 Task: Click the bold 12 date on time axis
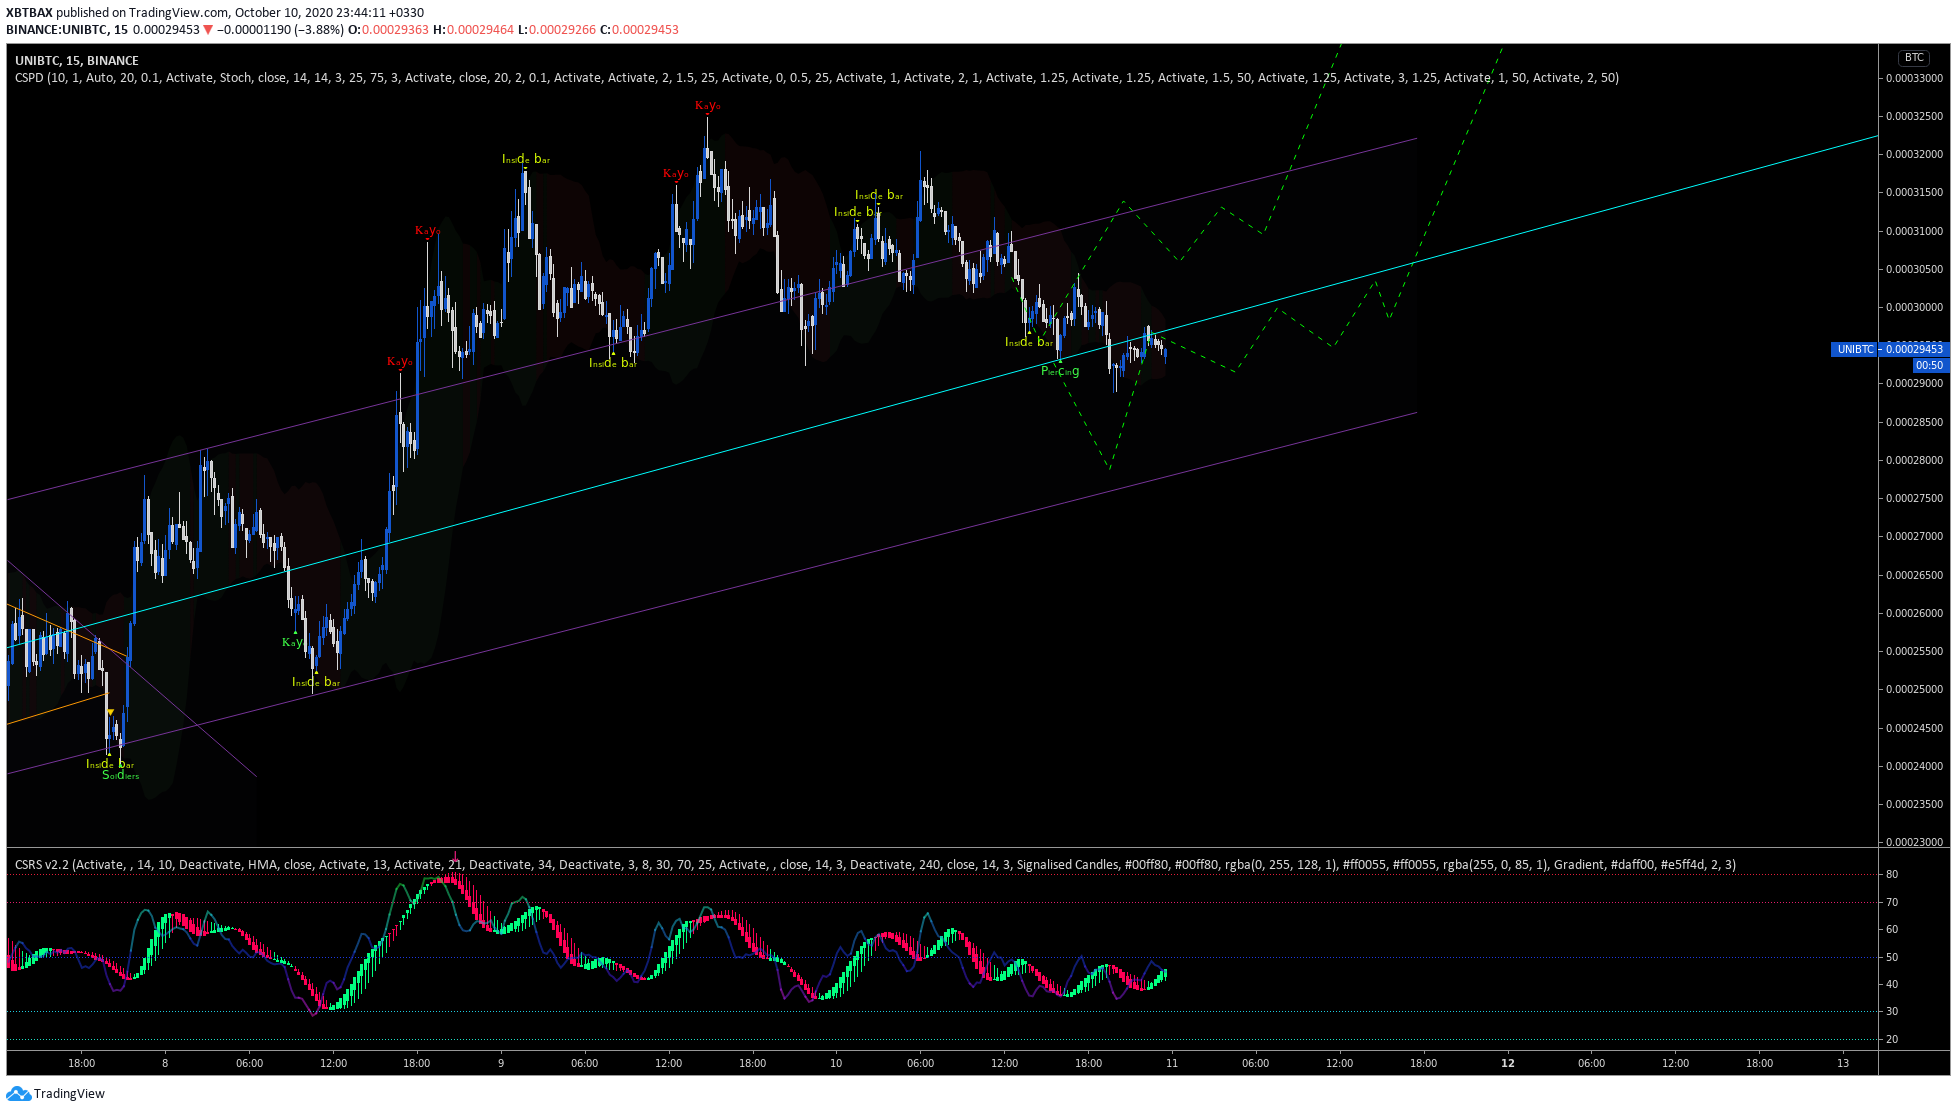click(x=1508, y=1063)
